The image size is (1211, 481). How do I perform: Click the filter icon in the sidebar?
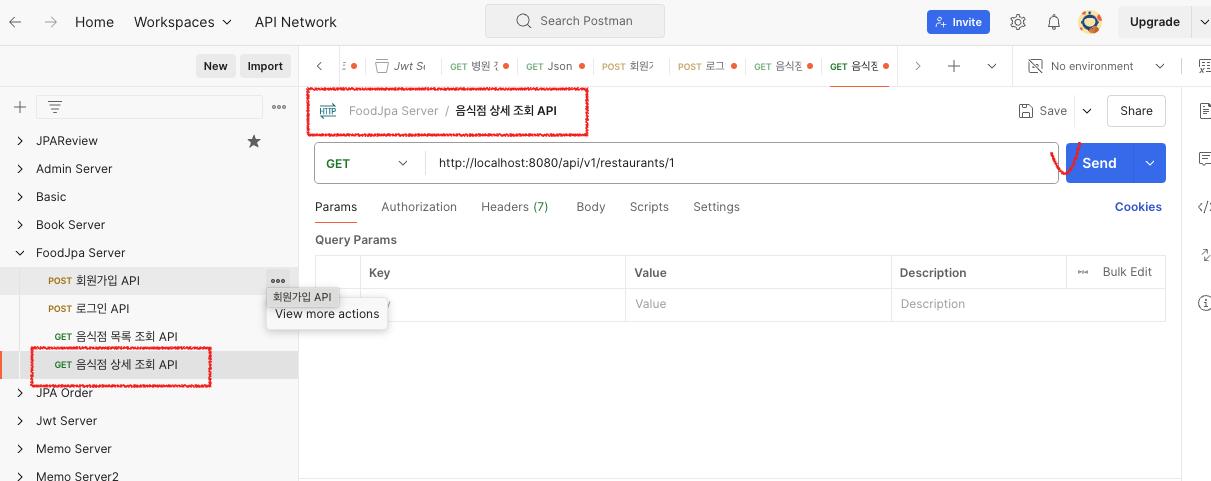54,107
